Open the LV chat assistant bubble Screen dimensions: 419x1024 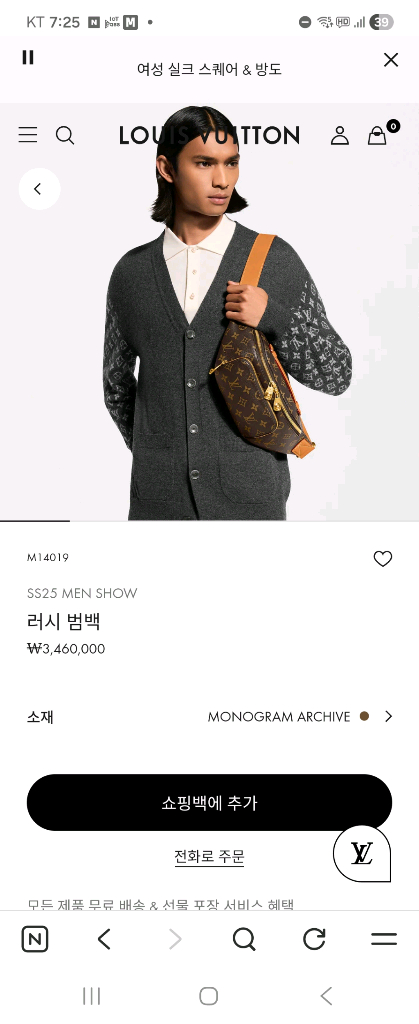(x=362, y=853)
